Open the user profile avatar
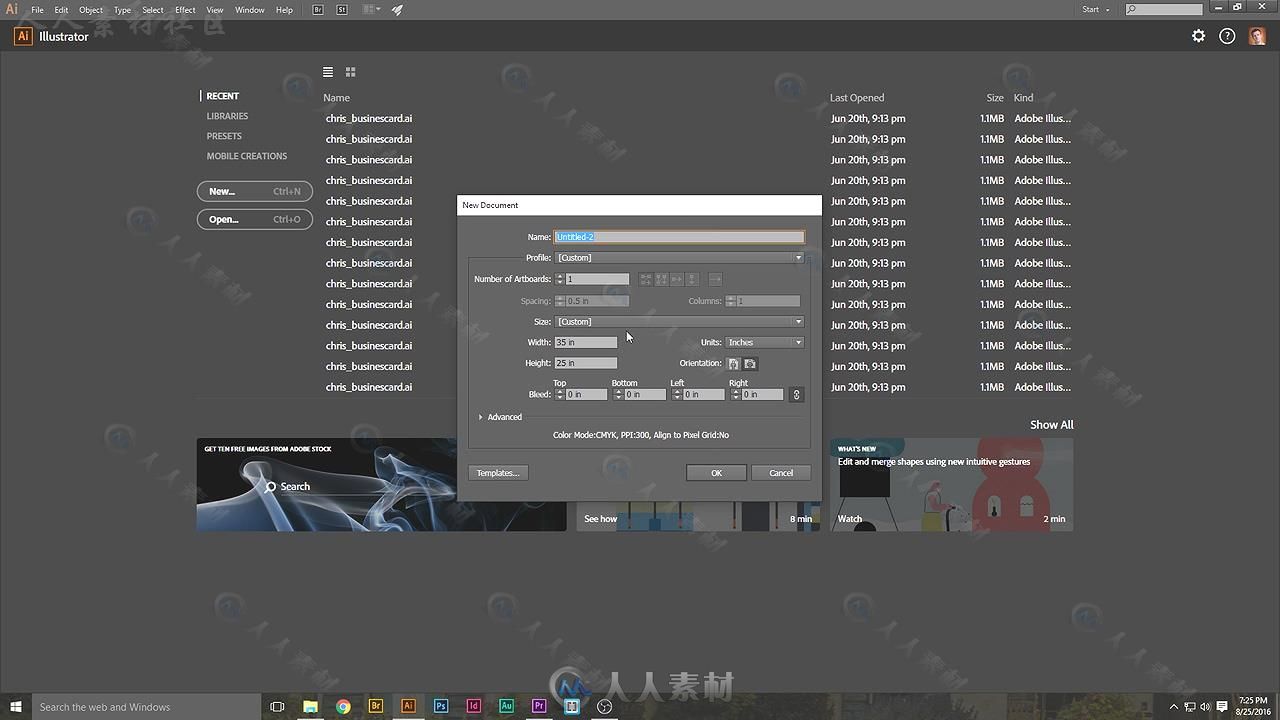The height and width of the screenshot is (720, 1280). (x=1257, y=36)
